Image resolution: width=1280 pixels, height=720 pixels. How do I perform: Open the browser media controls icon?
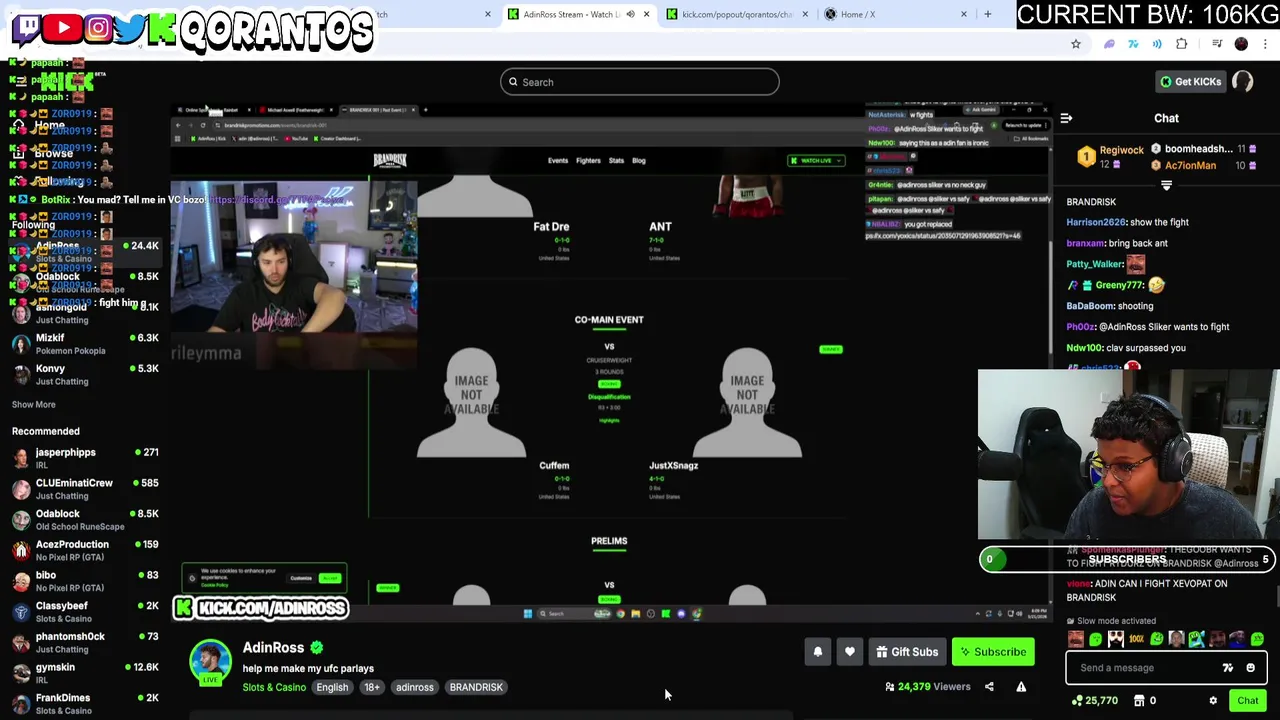1217,44
